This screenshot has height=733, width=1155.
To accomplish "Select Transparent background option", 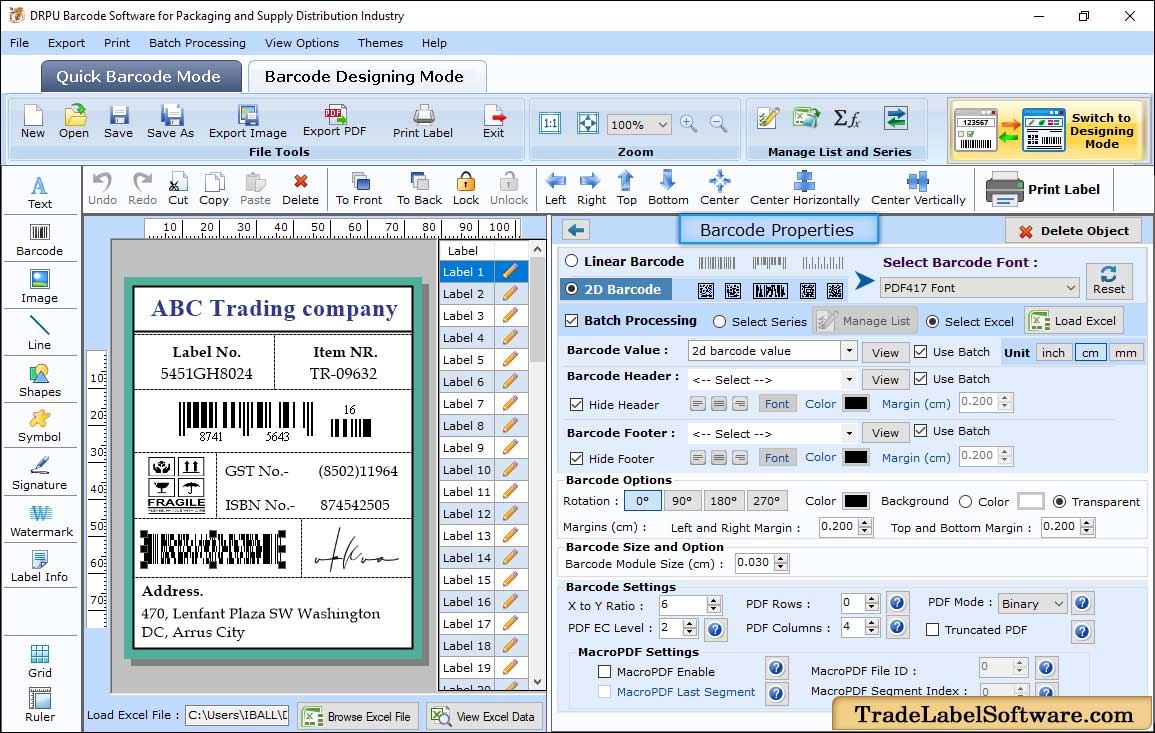I will click(x=1059, y=502).
